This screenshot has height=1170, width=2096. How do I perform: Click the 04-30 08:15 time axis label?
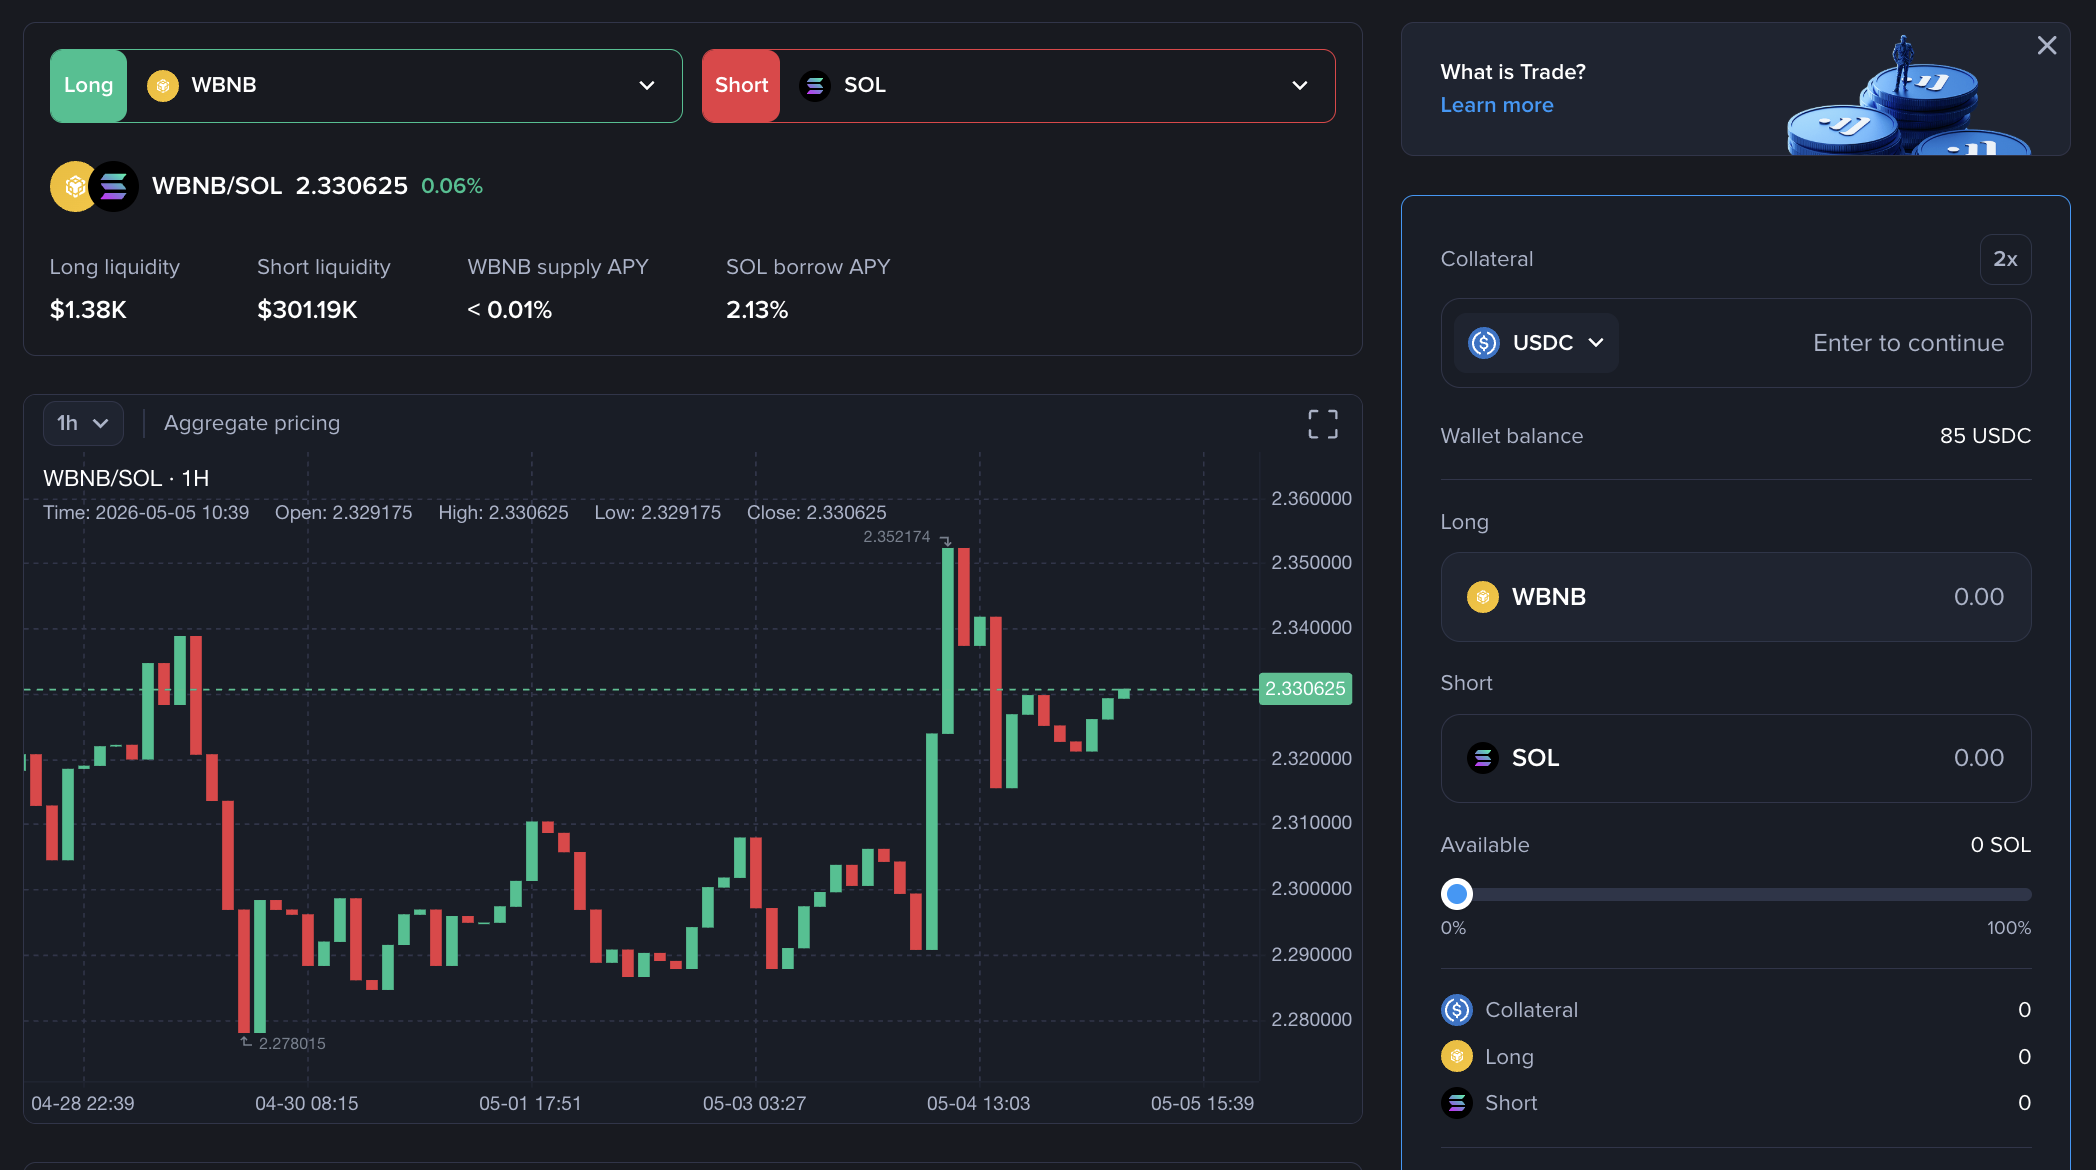[306, 1104]
